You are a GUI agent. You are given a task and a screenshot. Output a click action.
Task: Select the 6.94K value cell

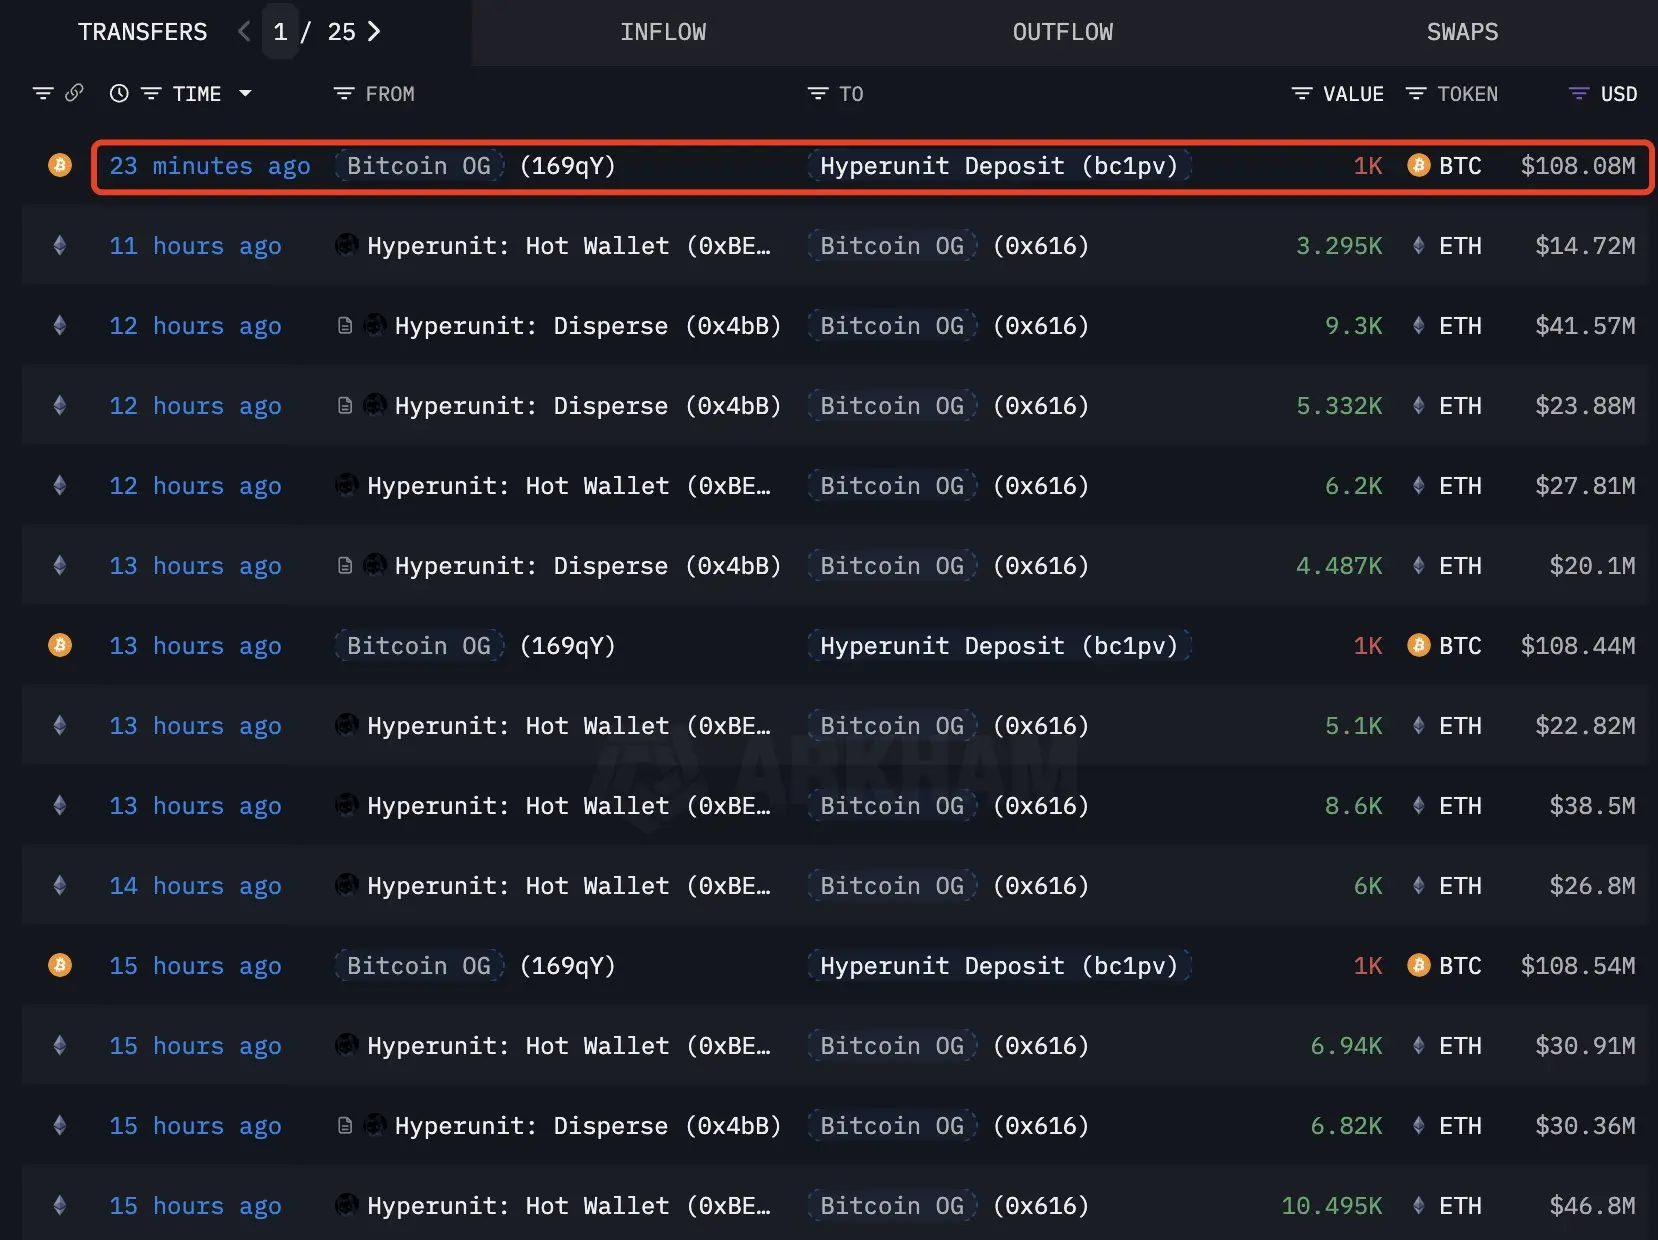[x=1347, y=1046]
